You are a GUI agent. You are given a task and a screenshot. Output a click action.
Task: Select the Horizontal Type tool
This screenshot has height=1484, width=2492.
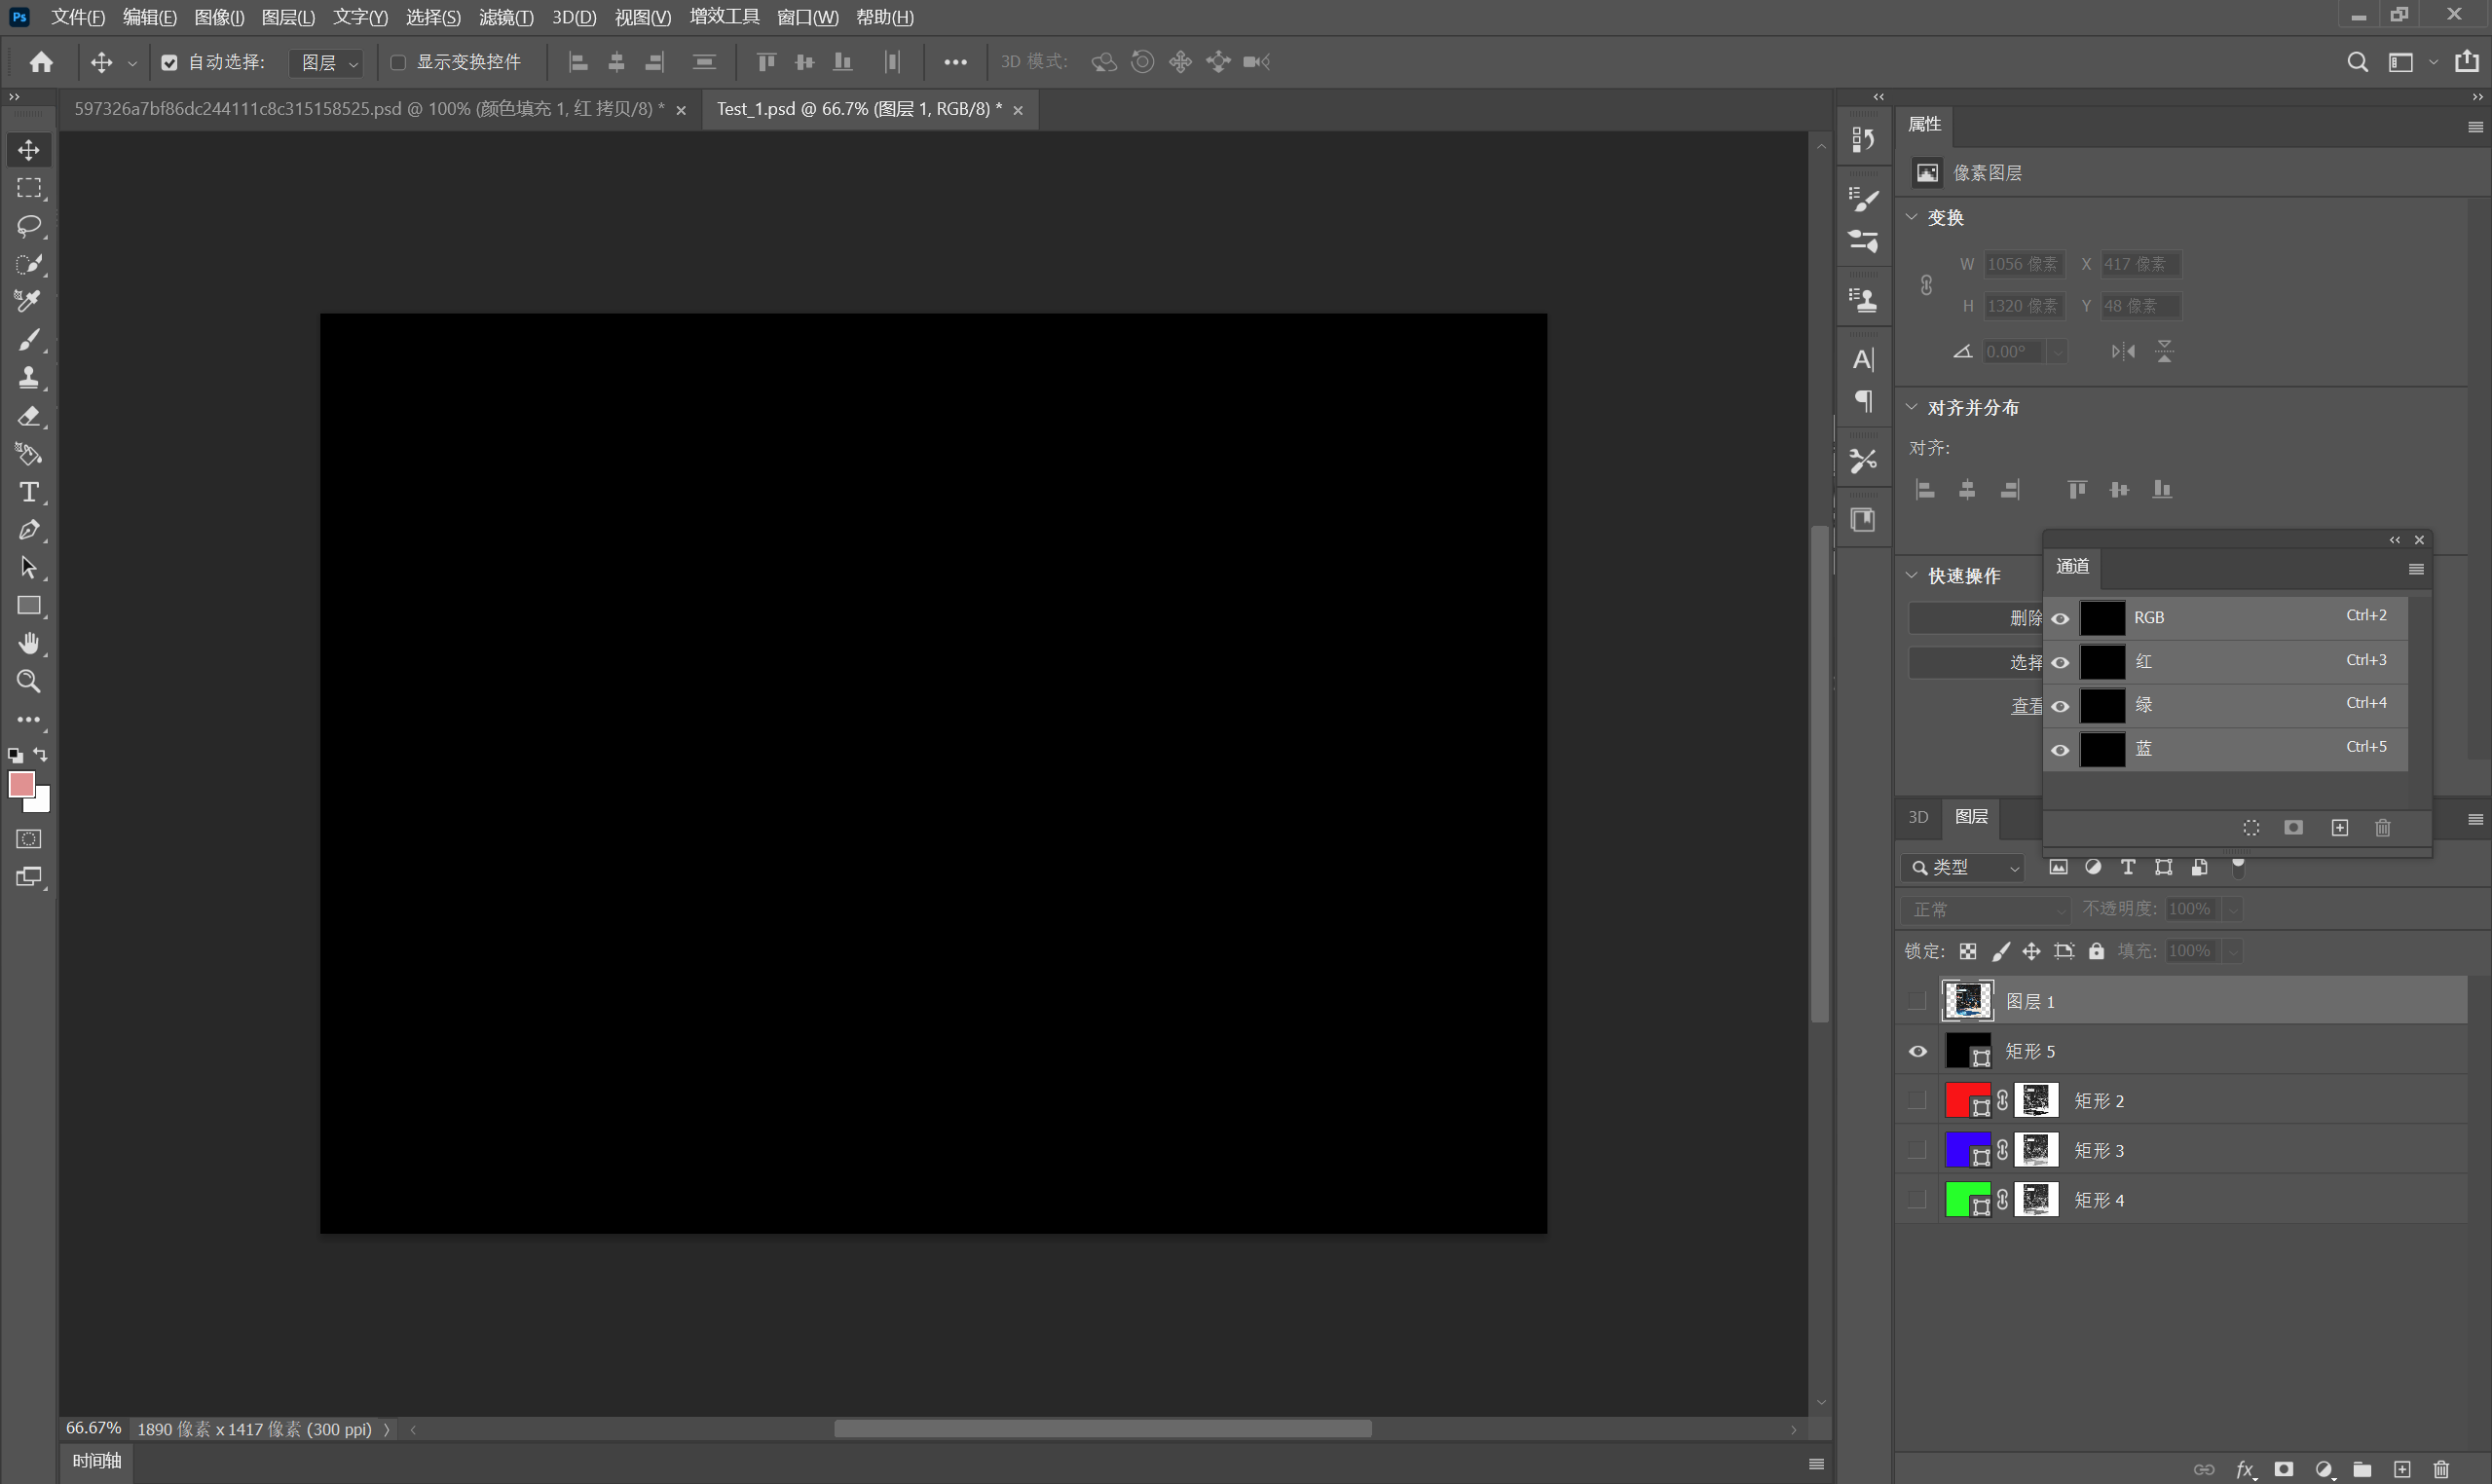tap(28, 492)
